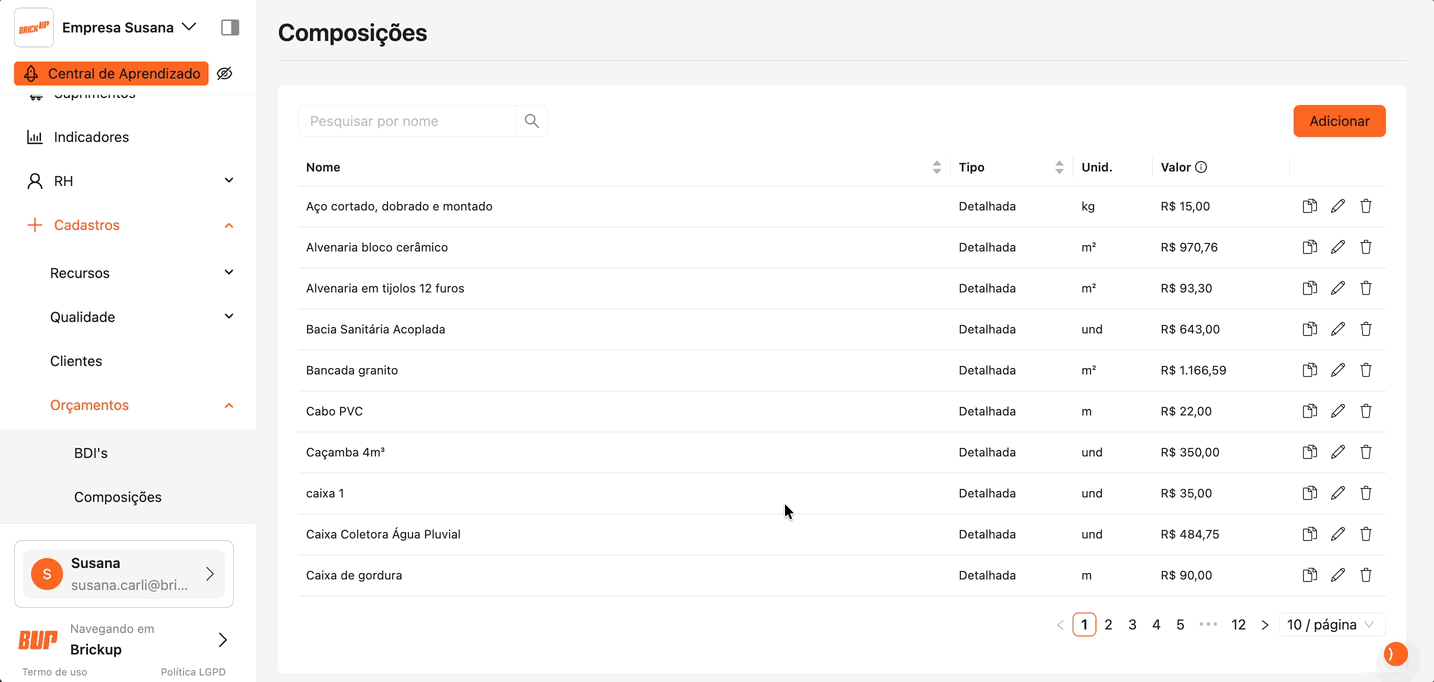Focus the Pesquisar por nome field
The width and height of the screenshot is (1434, 682).
tap(407, 121)
